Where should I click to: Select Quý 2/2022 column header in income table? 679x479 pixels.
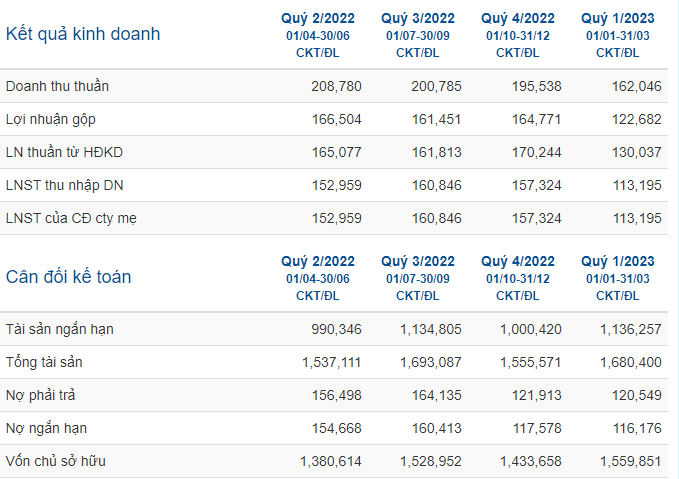pyautogui.click(x=318, y=18)
